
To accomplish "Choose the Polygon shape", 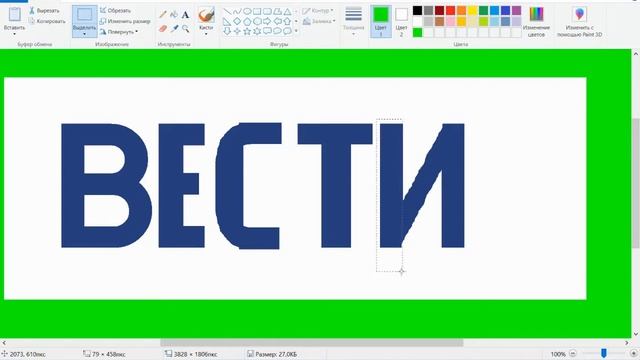I will click(x=277, y=11).
